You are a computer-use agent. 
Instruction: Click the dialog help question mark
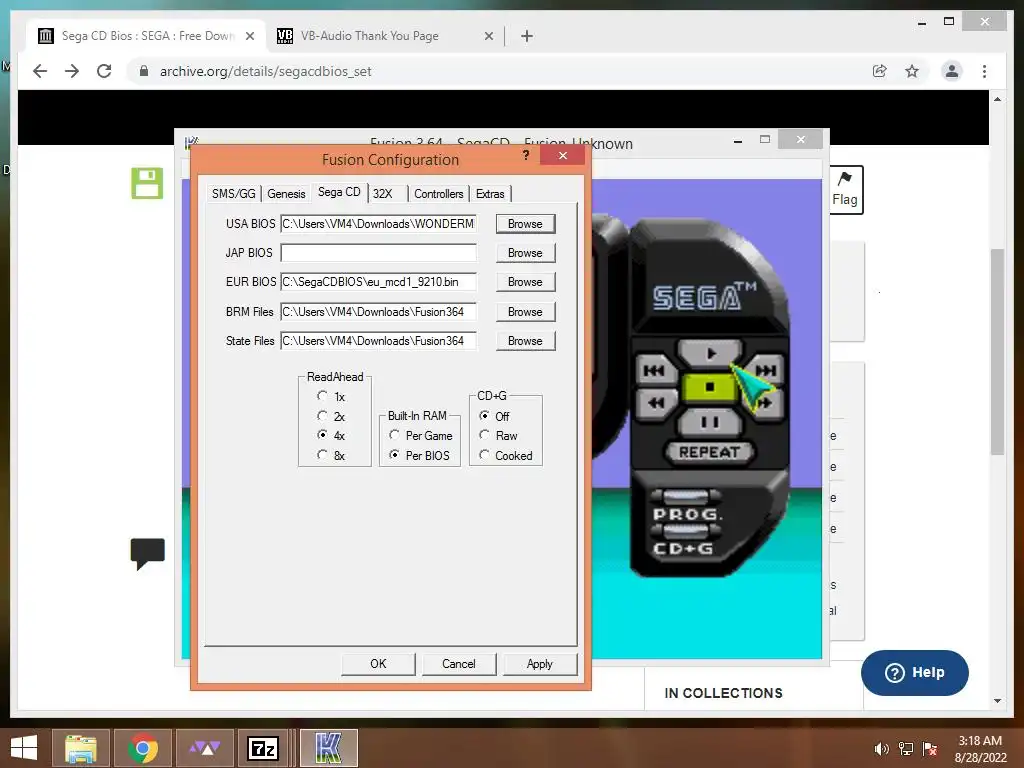526,155
